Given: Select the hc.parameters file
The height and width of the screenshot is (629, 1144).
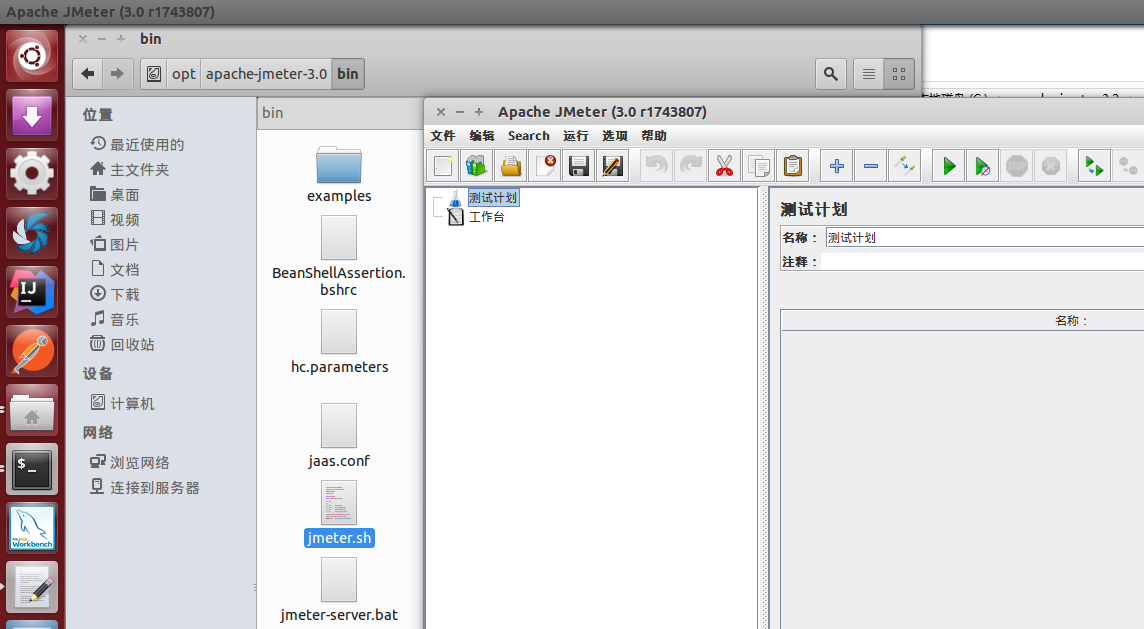Looking at the screenshot, I should pos(339,341).
